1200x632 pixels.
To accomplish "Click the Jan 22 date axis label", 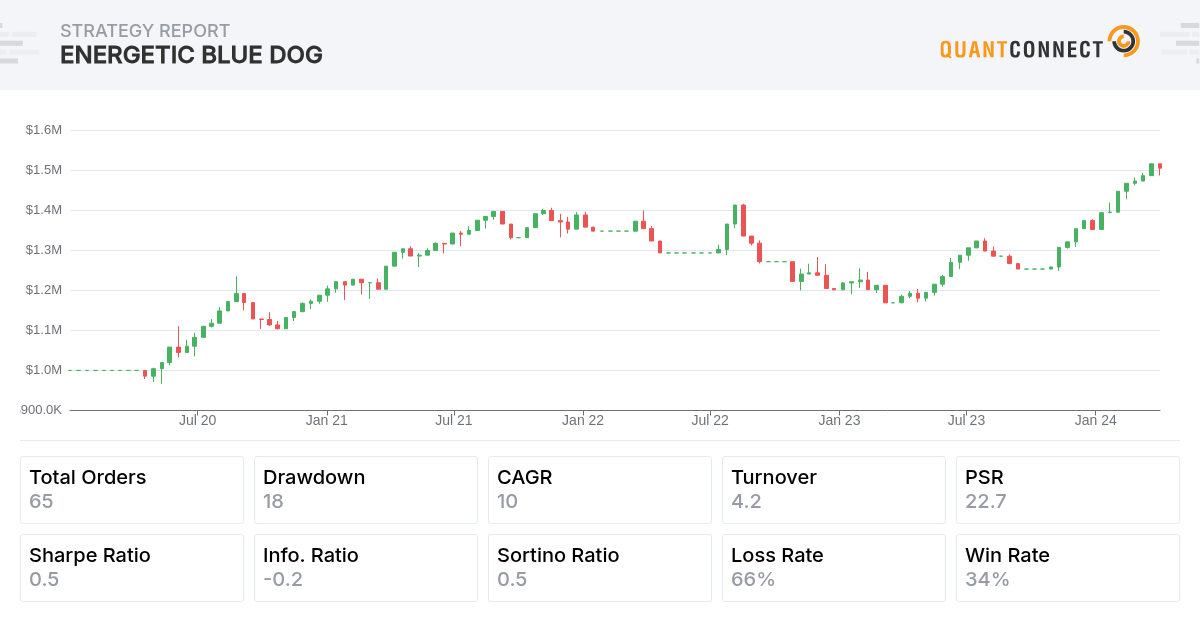I will click(x=583, y=421).
